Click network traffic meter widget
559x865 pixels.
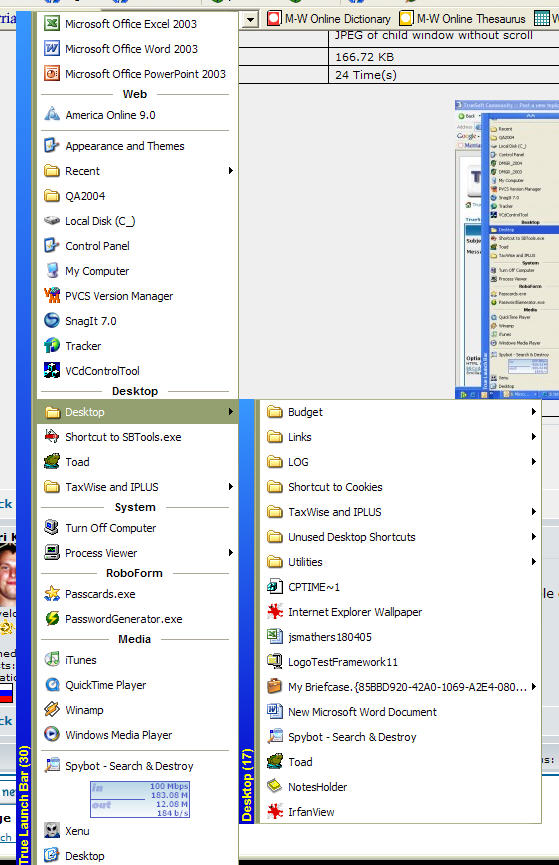click(x=140, y=799)
